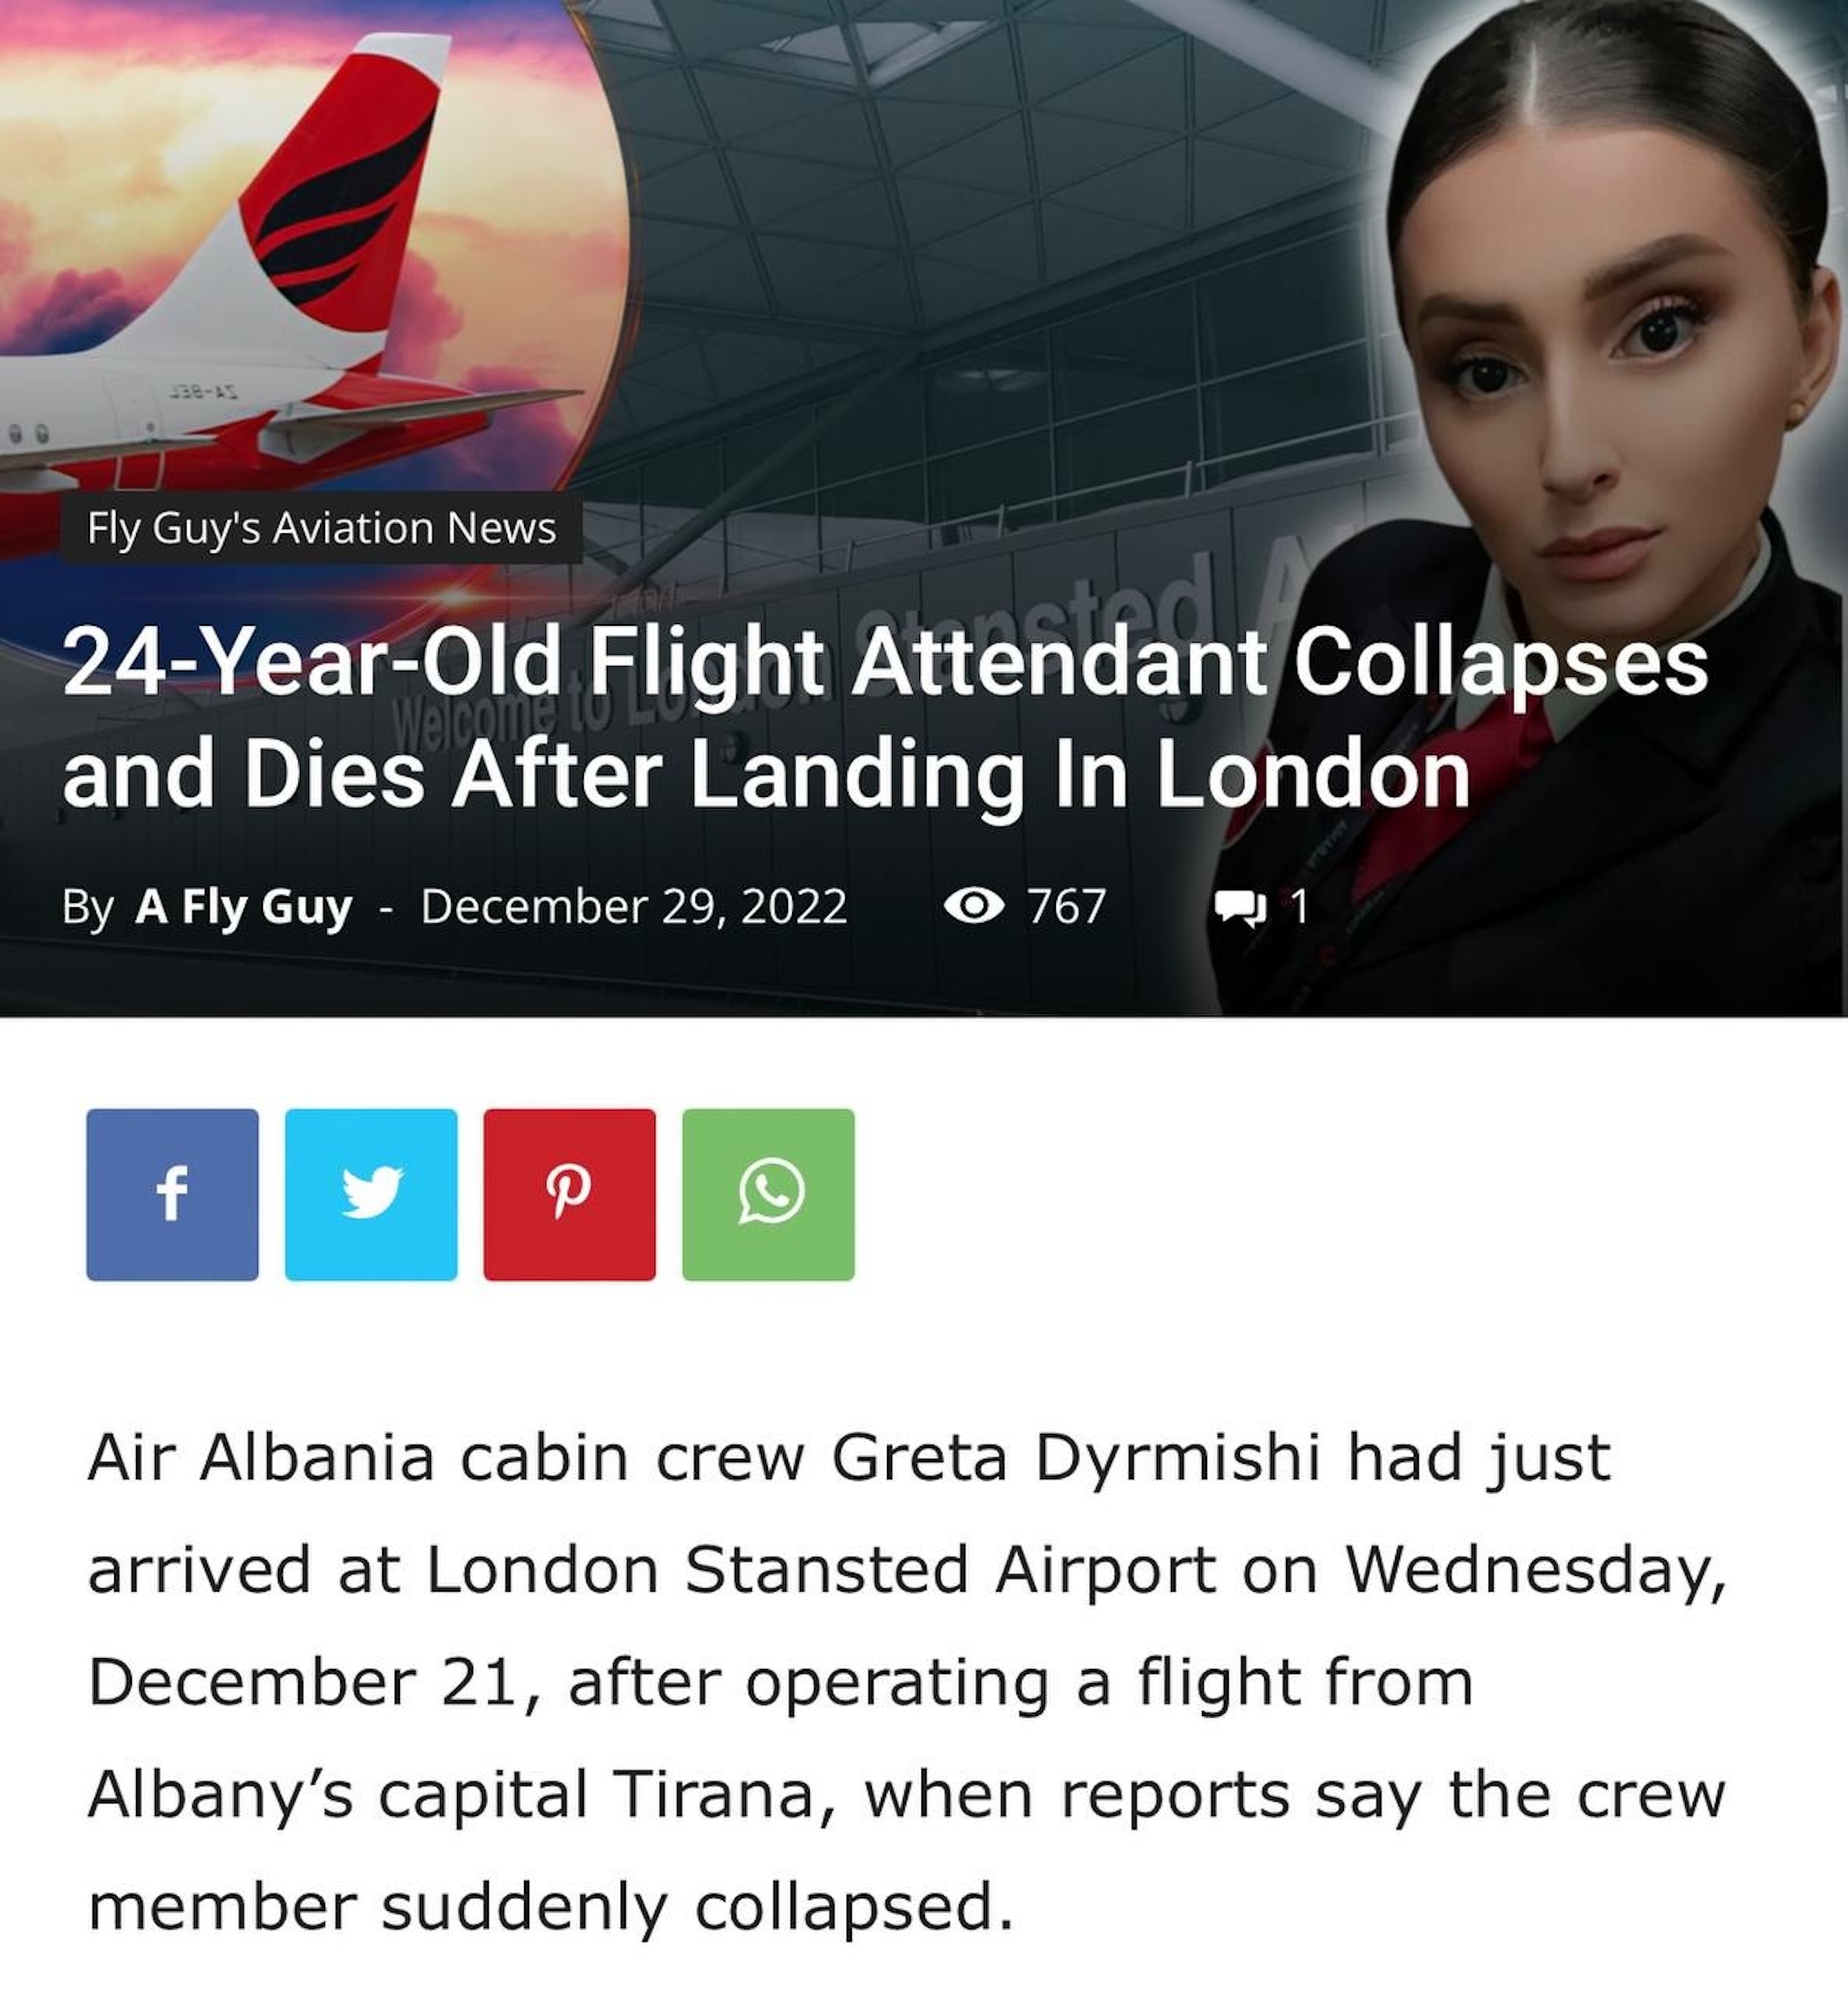The height and width of the screenshot is (1994, 1848).
Task: Click the eye views icon
Action: coord(973,906)
